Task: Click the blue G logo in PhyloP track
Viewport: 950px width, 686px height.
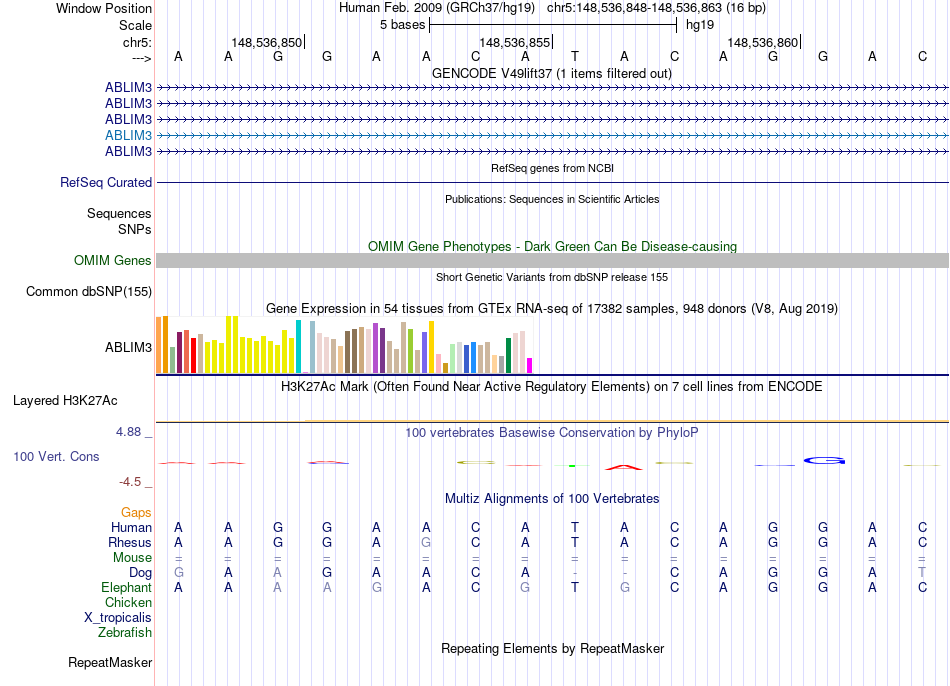Action: (824, 461)
